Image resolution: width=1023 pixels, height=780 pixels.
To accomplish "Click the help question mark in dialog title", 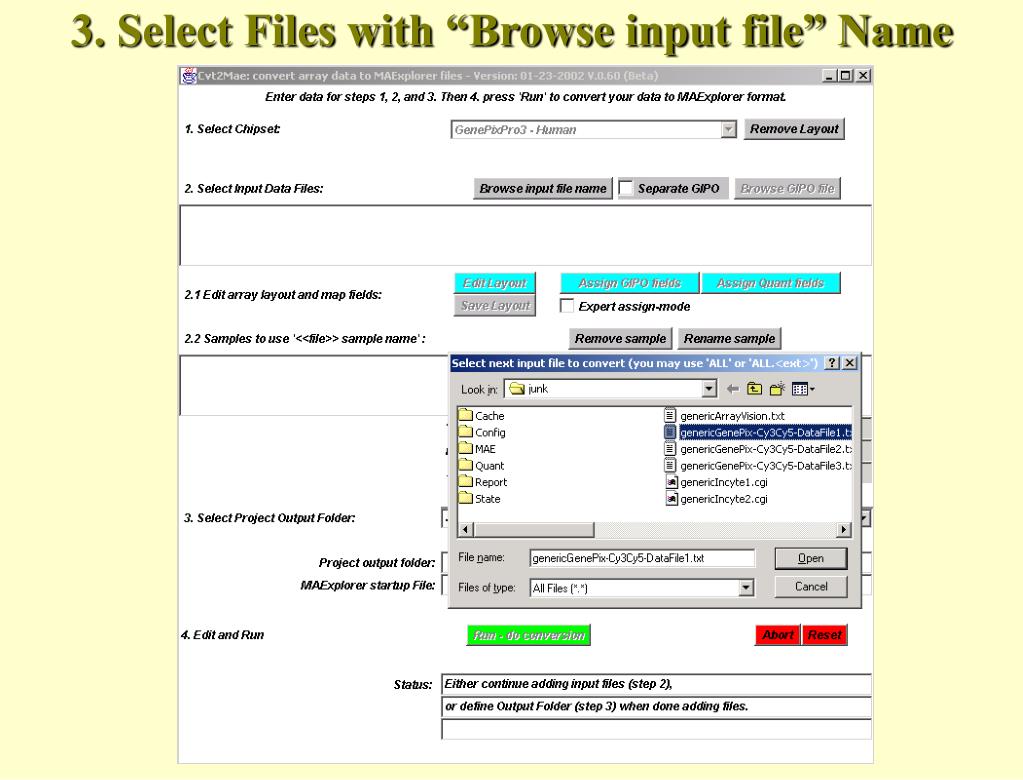I will click(832, 363).
